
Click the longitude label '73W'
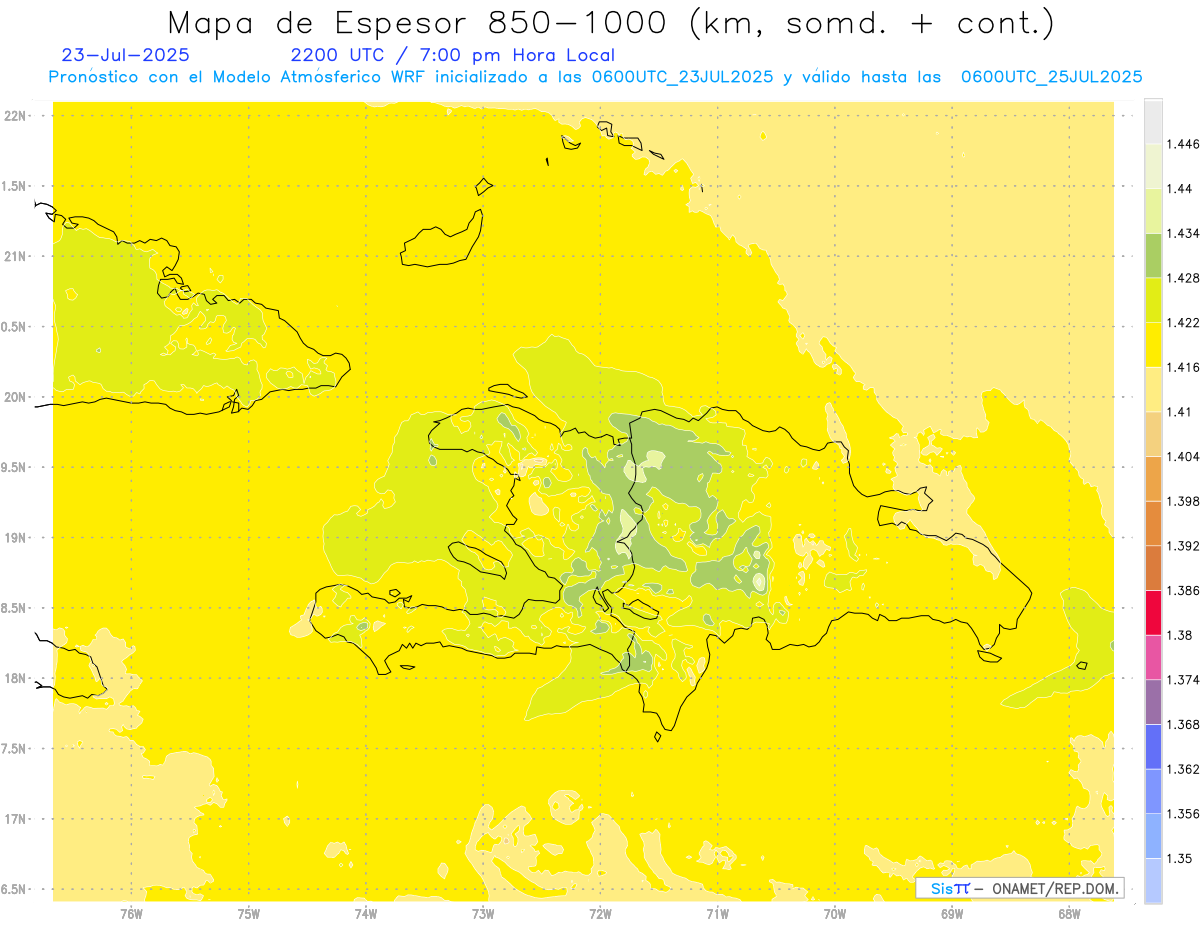[483, 913]
